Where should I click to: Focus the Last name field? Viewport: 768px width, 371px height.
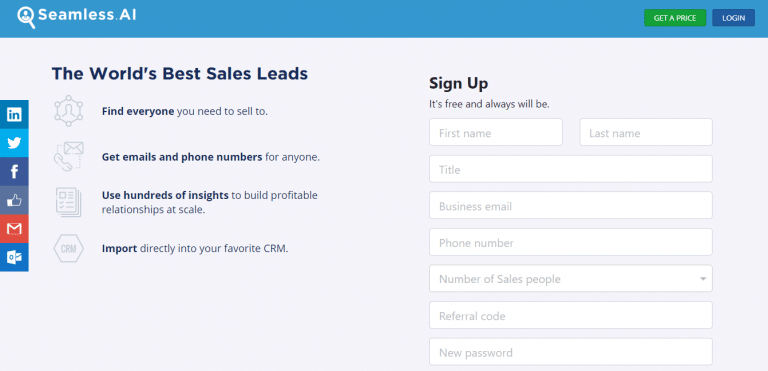646,132
